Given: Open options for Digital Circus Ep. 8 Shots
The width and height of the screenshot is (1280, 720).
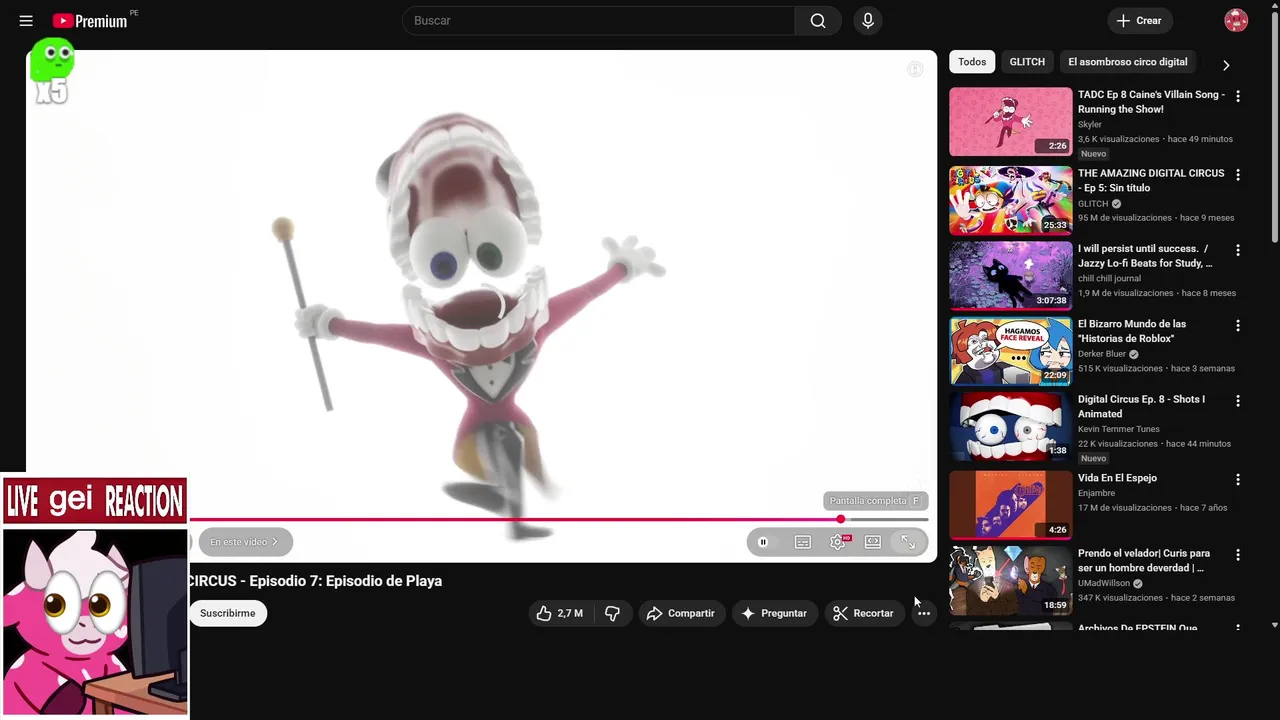Looking at the screenshot, I should coord(1238,401).
